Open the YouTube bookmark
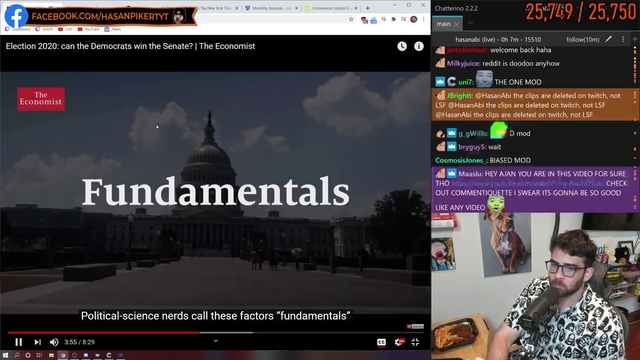 (x=88, y=29)
